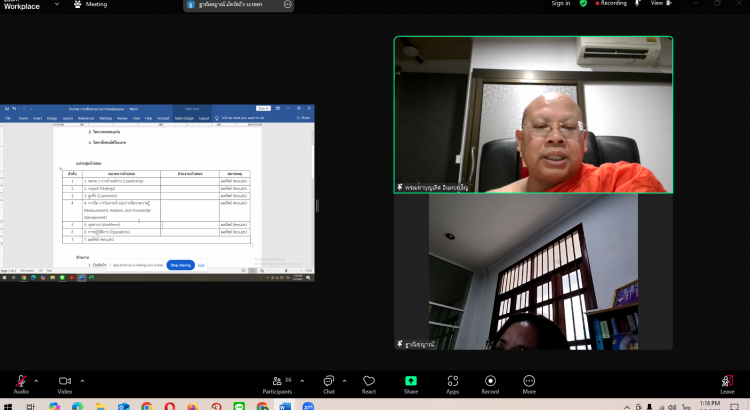Open Word ribbon display options icon
The width and height of the screenshot is (750, 410).
pyautogui.click(x=278, y=109)
